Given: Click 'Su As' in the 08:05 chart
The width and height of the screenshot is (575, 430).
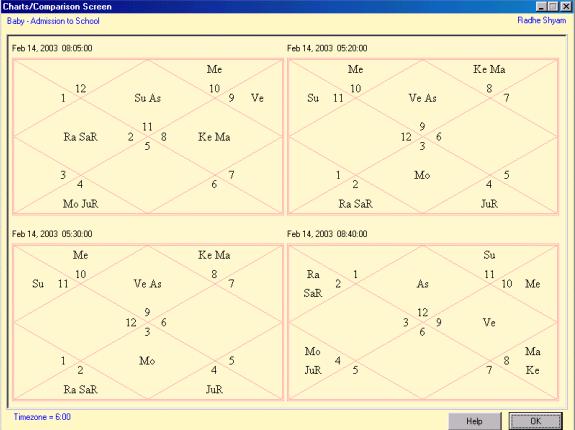Looking at the screenshot, I should 147,98.
